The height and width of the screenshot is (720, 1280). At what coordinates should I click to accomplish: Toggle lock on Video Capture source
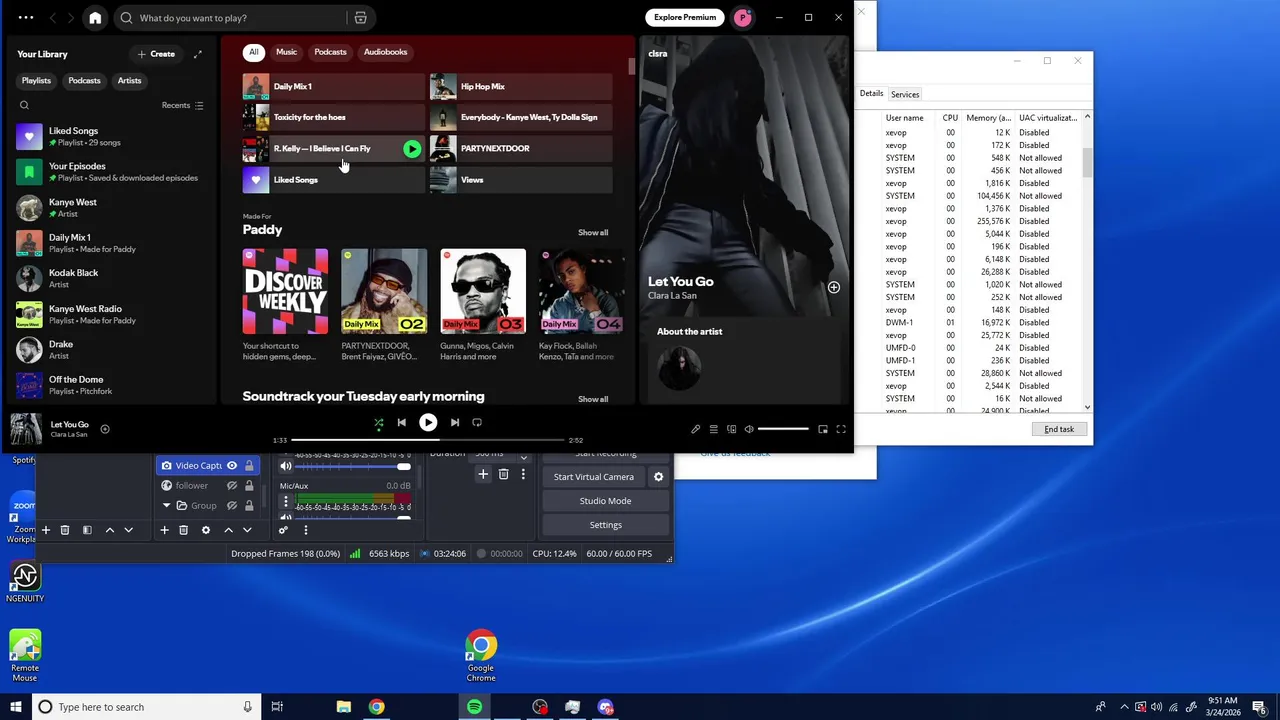(x=249, y=466)
